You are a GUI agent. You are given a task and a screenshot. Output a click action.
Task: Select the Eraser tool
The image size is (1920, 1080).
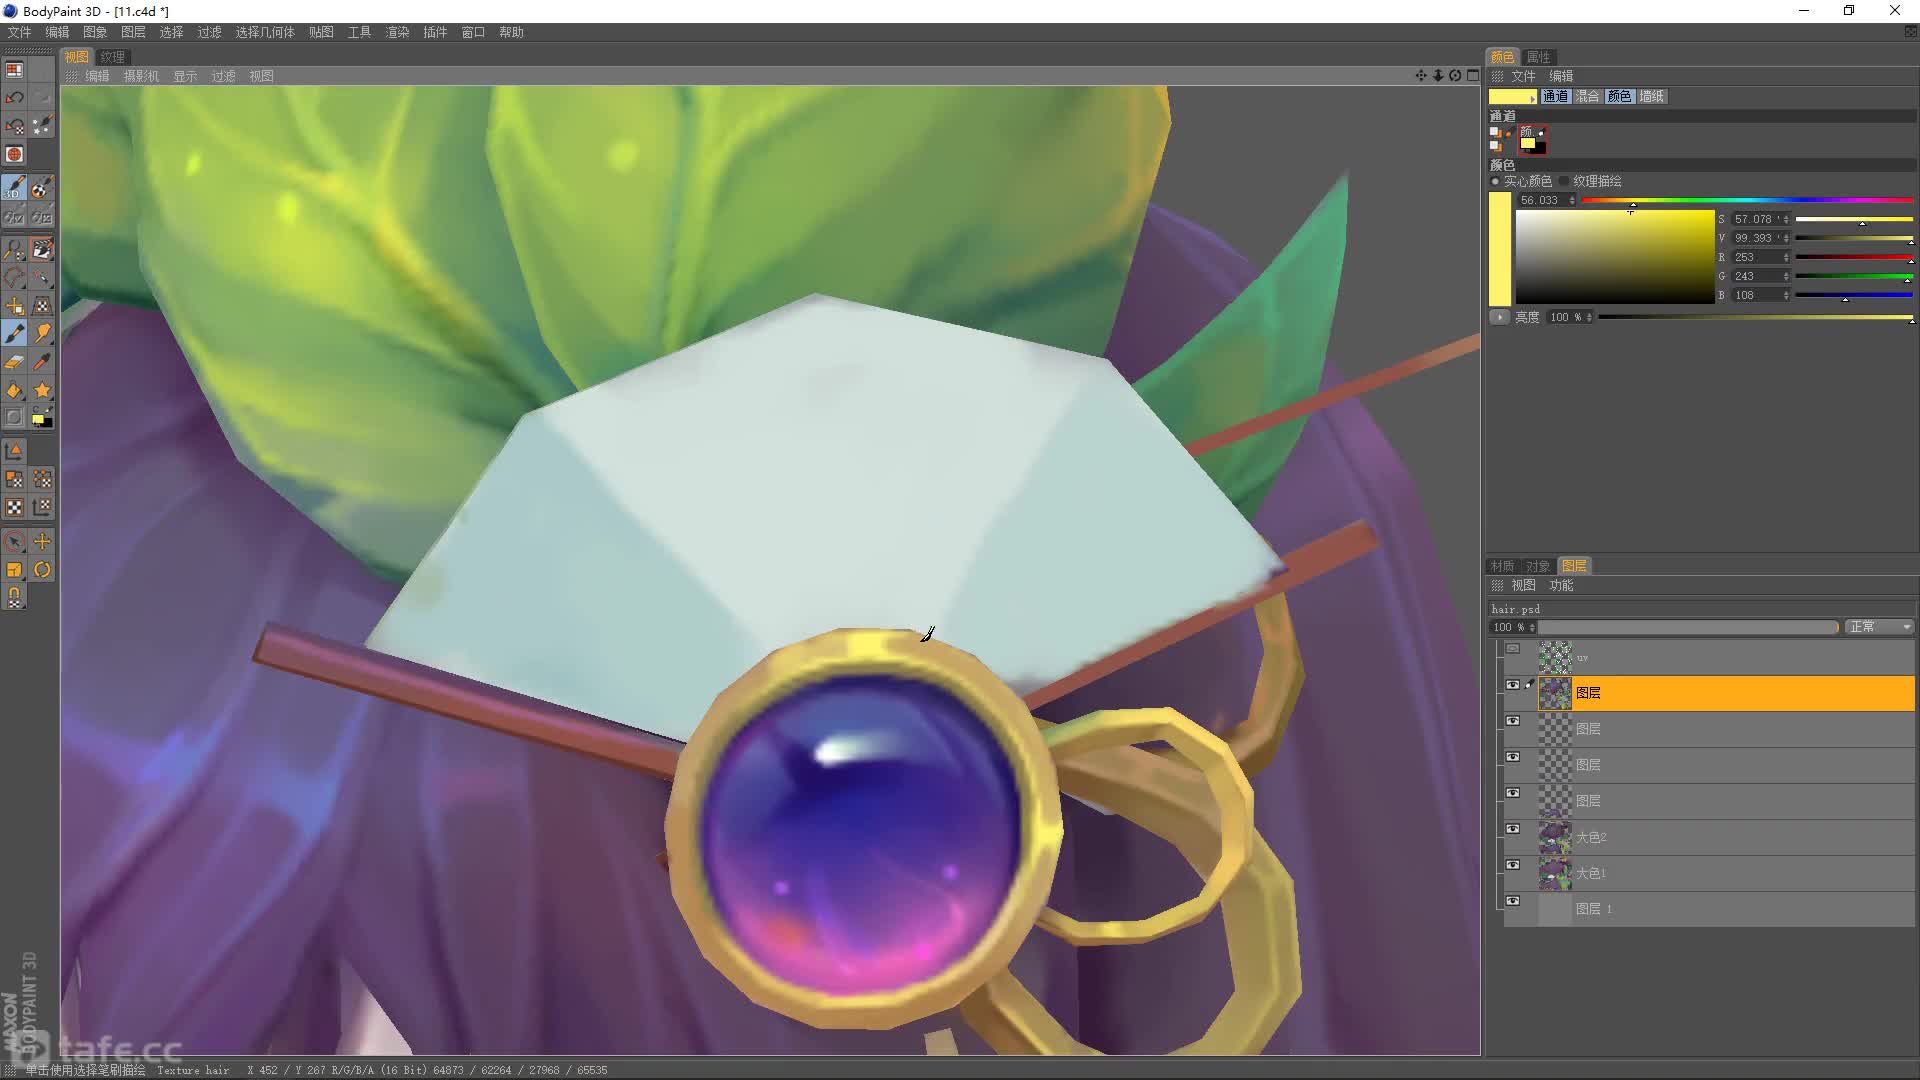pyautogui.click(x=14, y=362)
